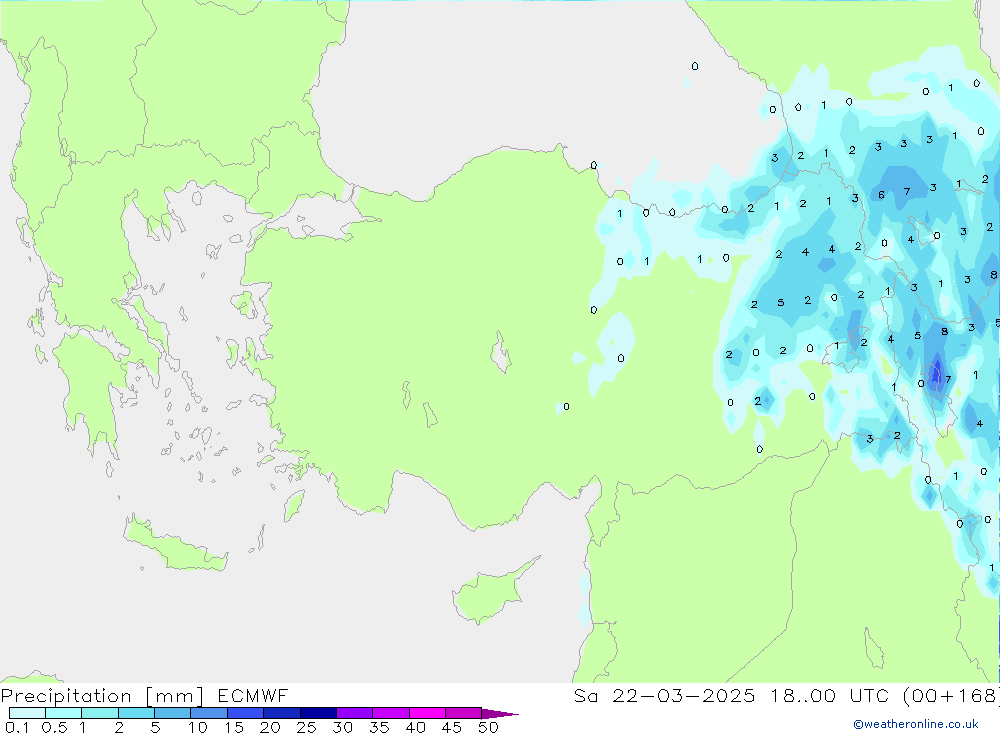Click the '50' legend scale label
Viewport: 1000px width, 733px height.
point(489,727)
